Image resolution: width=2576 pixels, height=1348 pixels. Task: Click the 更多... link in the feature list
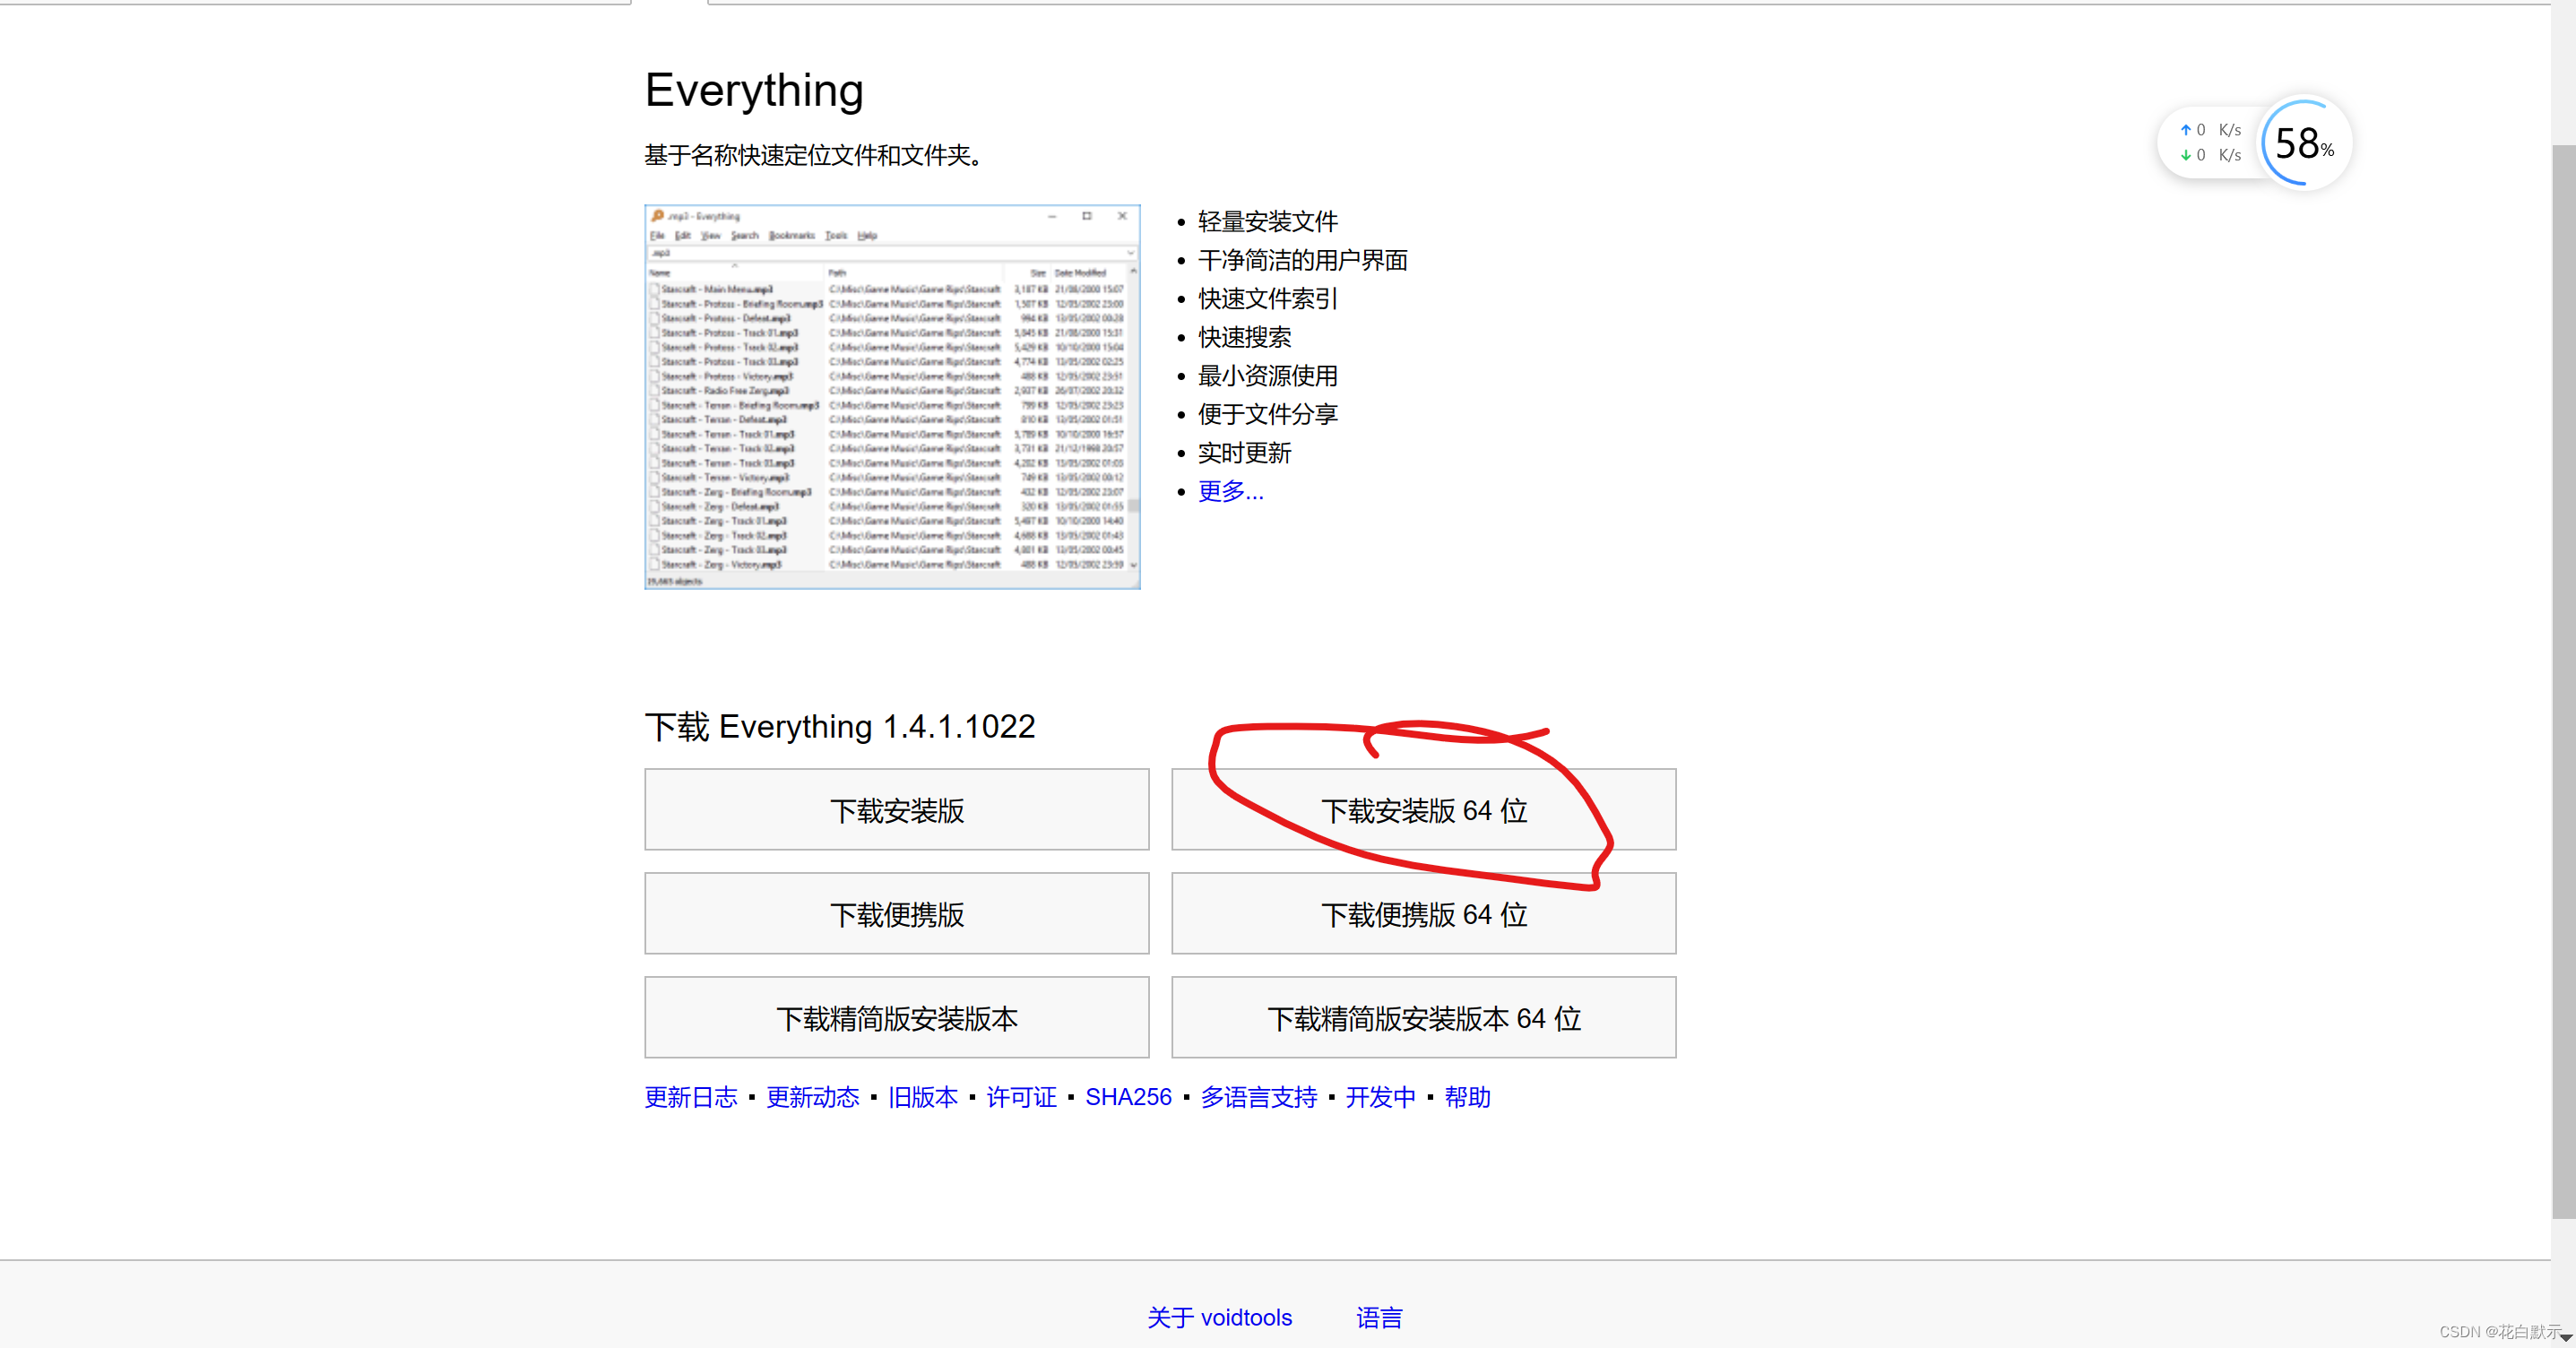1230,491
